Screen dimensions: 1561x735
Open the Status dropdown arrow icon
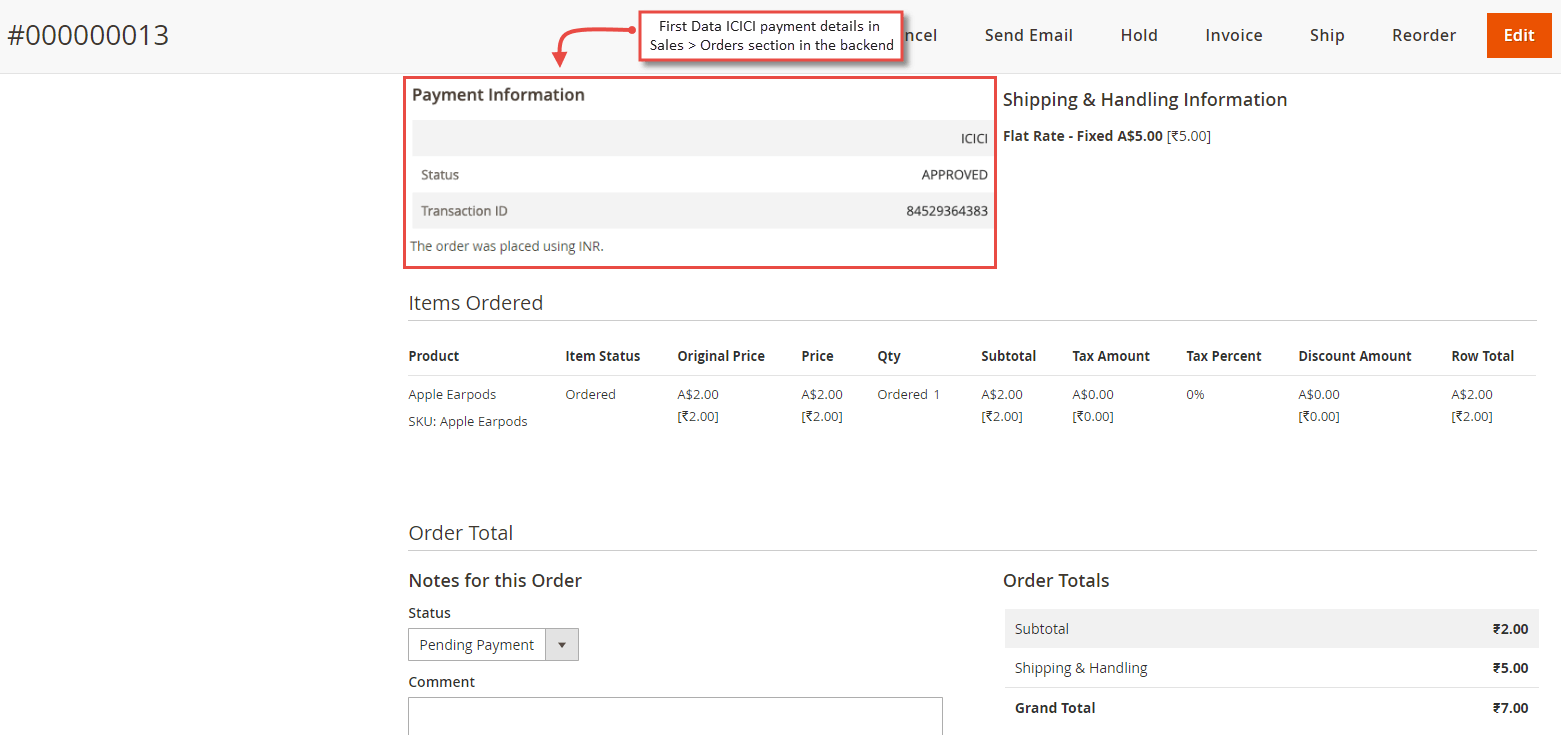[x=561, y=644]
